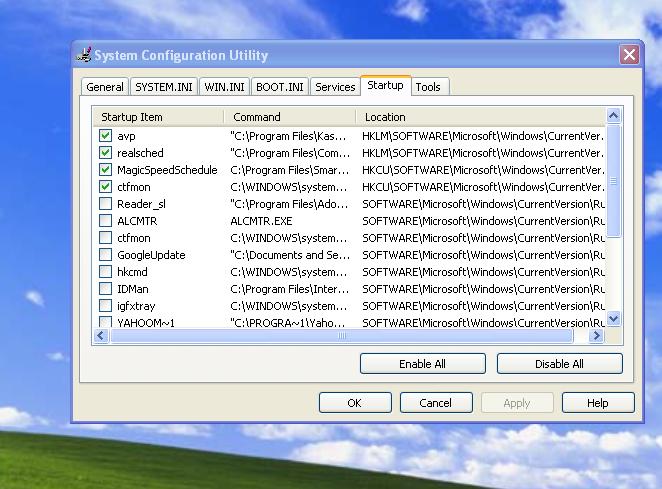Enable the hkcmd startup checkbox
The height and width of the screenshot is (489, 662).
tap(106, 272)
